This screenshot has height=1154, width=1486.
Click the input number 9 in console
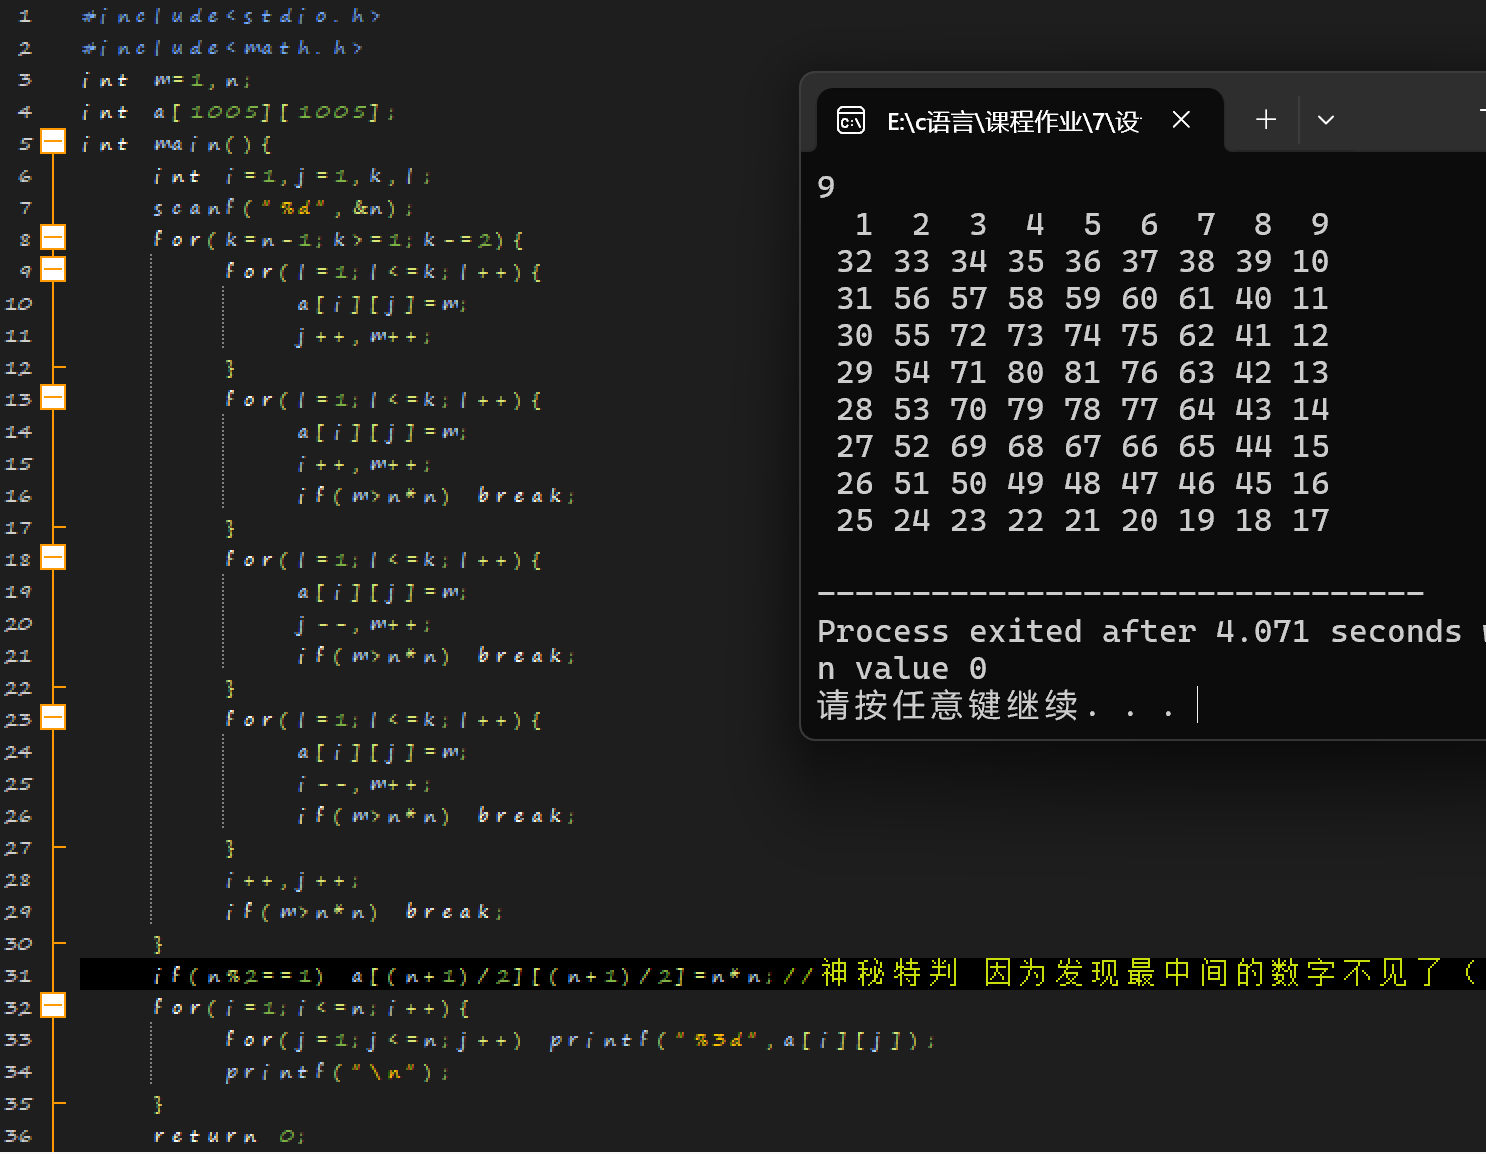(x=826, y=187)
